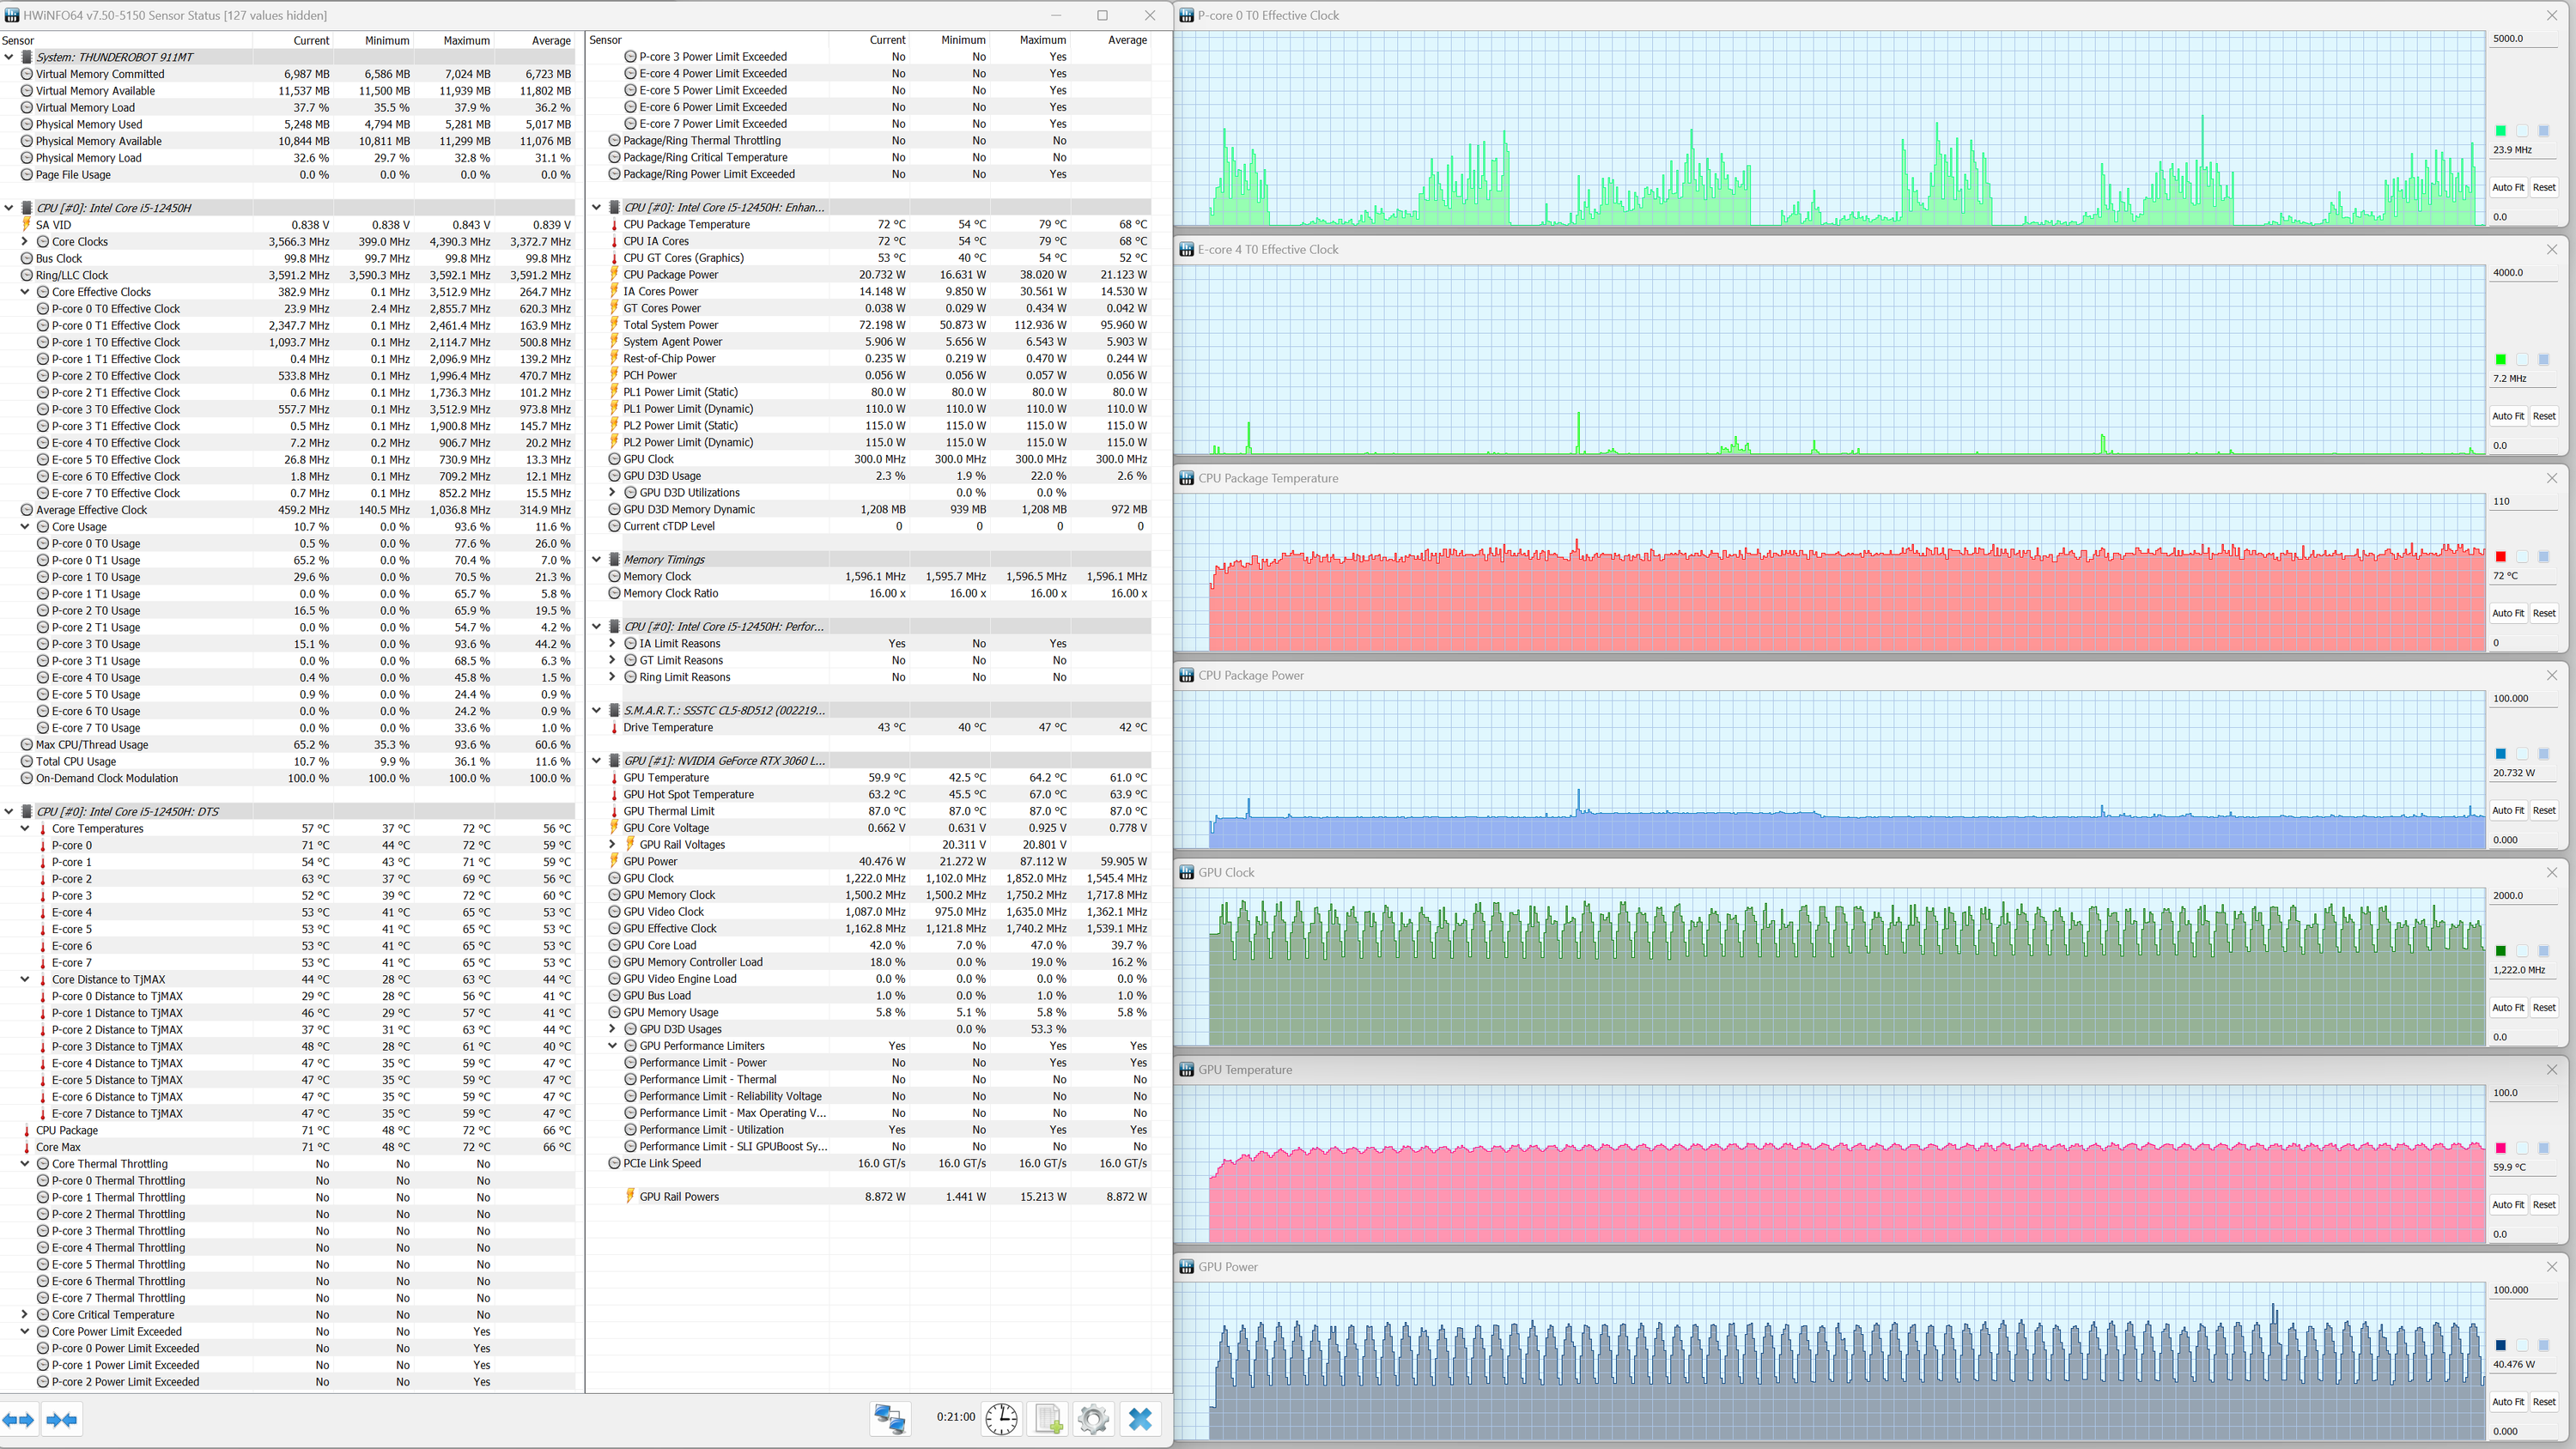Click the Average column header in right pane
The height and width of the screenshot is (1449, 2576).
(1126, 40)
